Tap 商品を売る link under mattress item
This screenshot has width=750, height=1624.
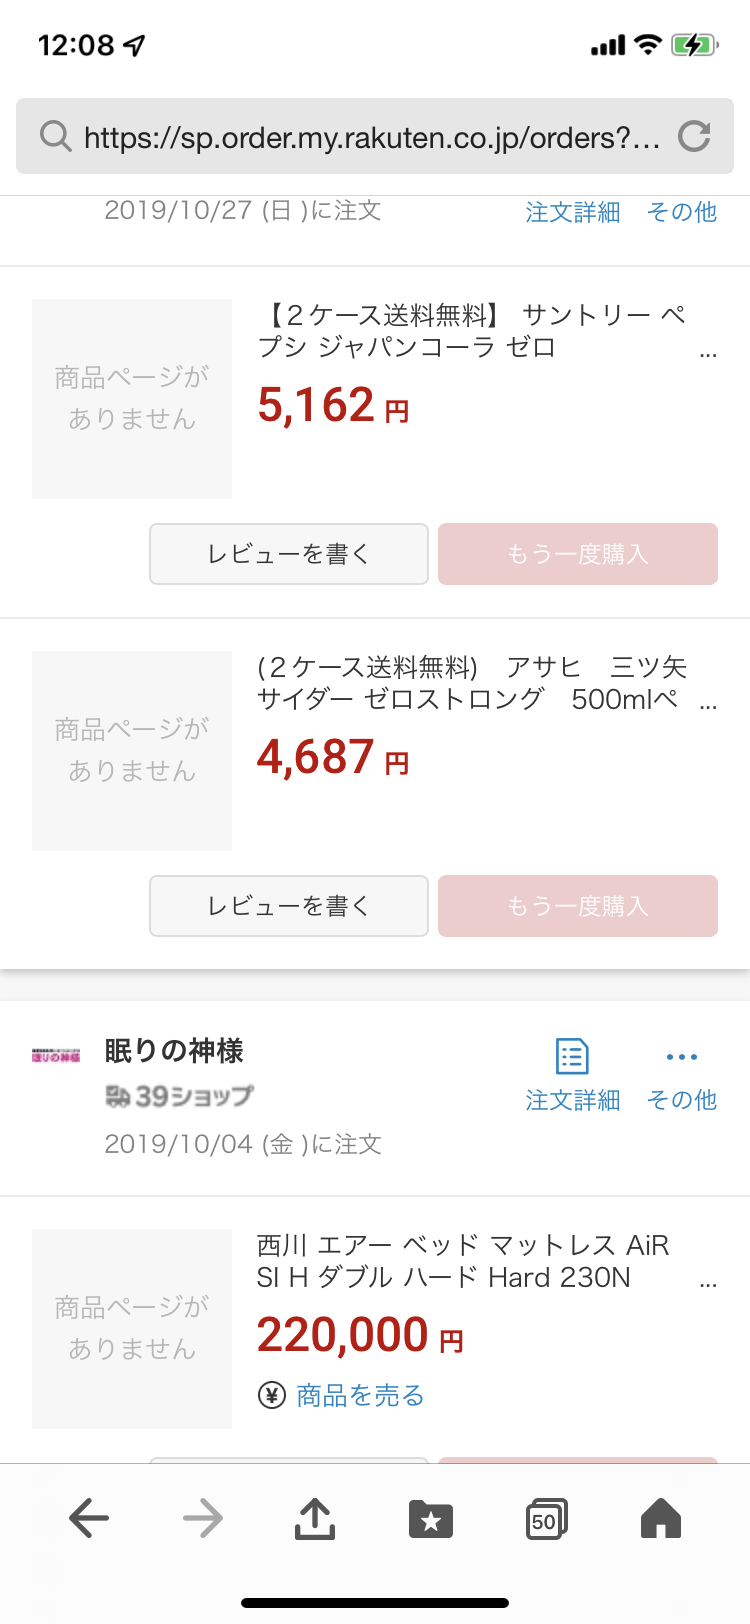coord(360,1395)
